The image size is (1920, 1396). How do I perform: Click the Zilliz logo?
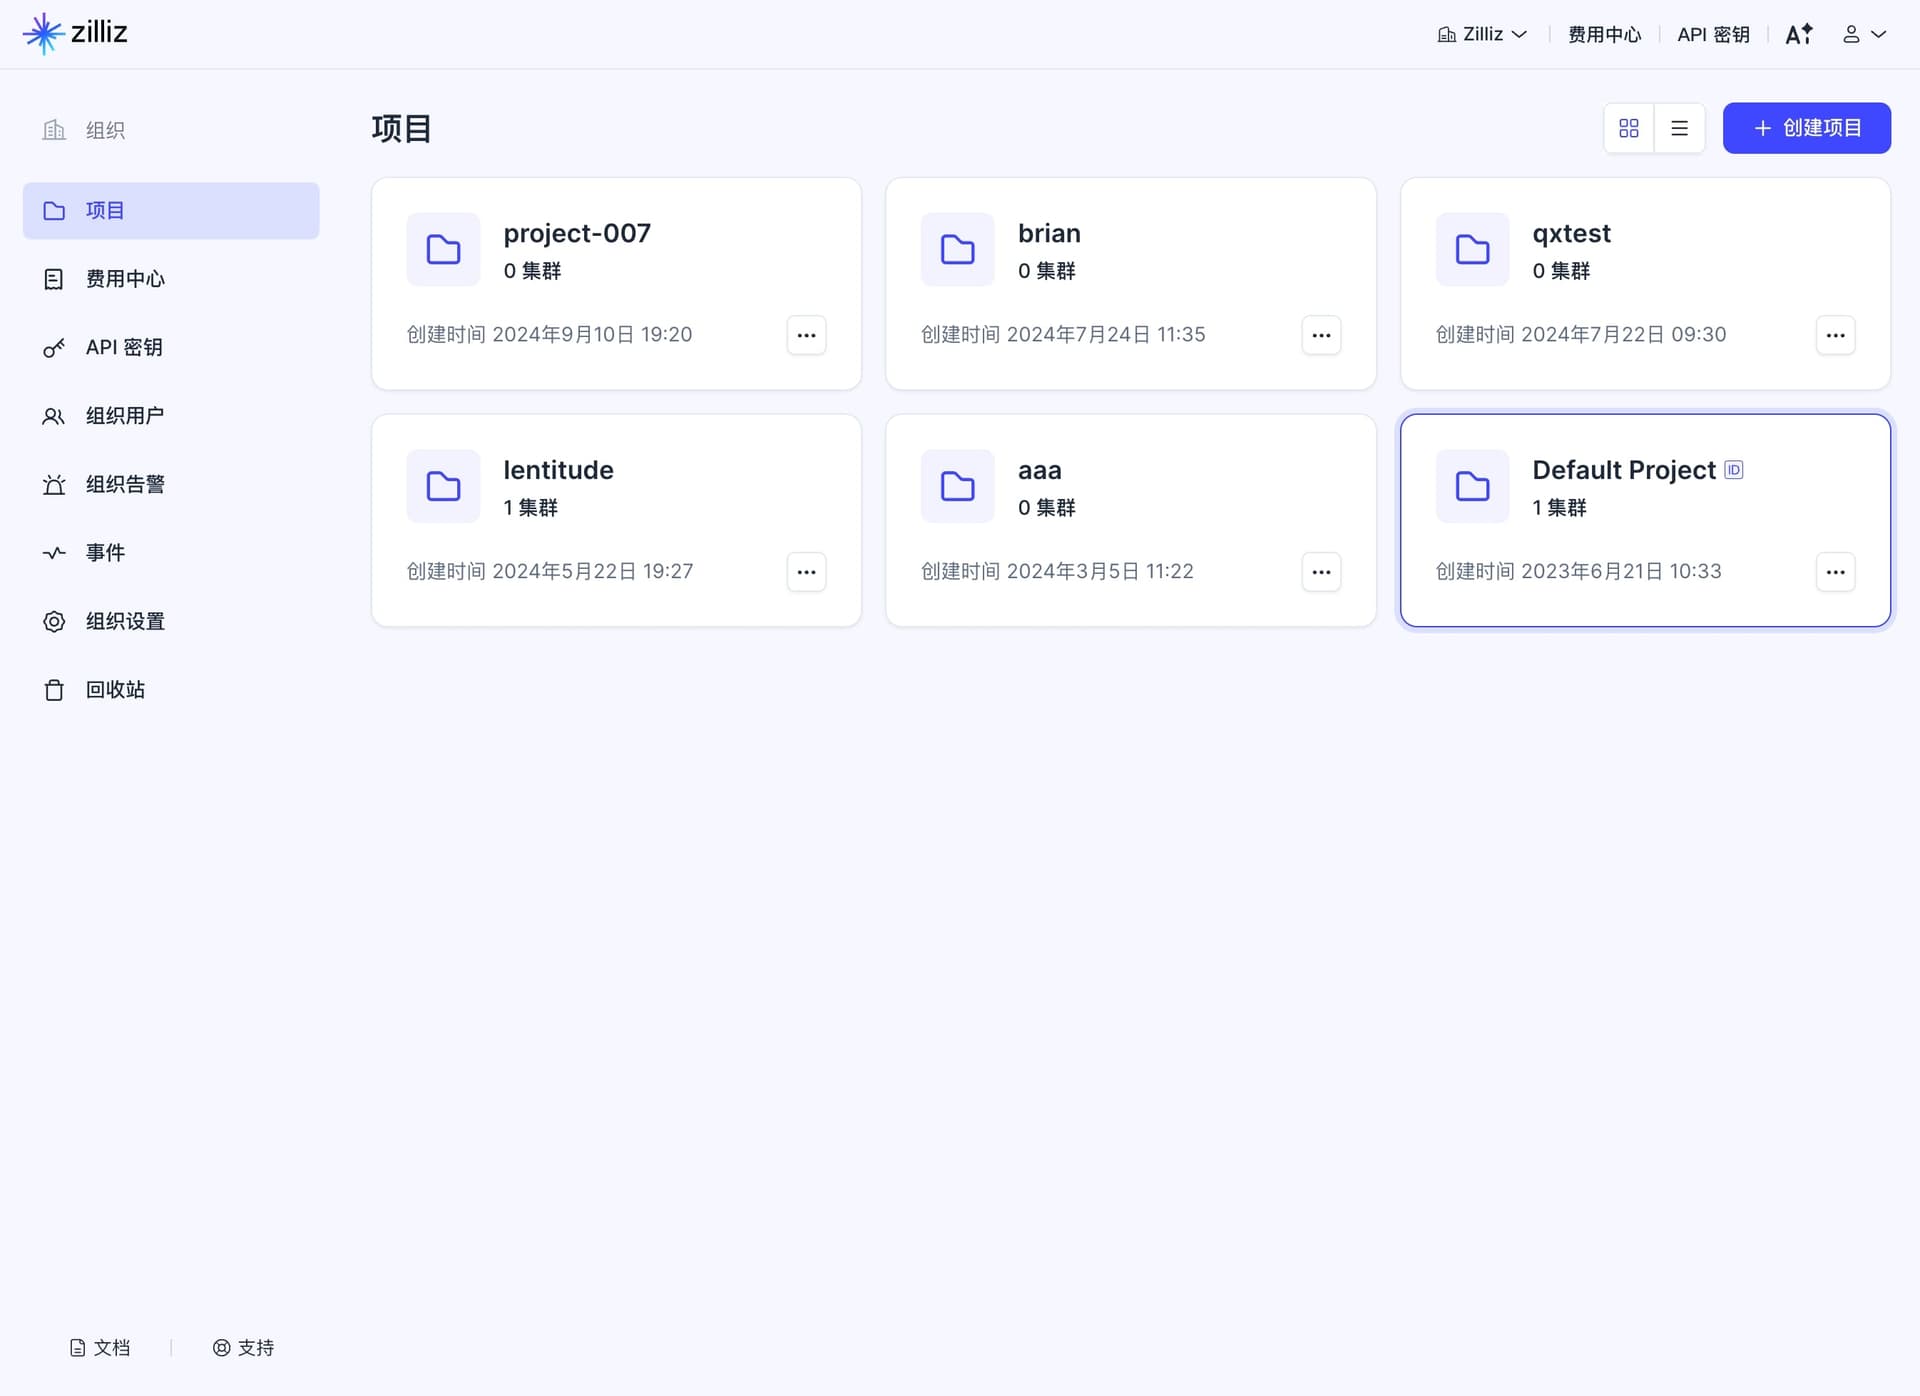[75, 33]
